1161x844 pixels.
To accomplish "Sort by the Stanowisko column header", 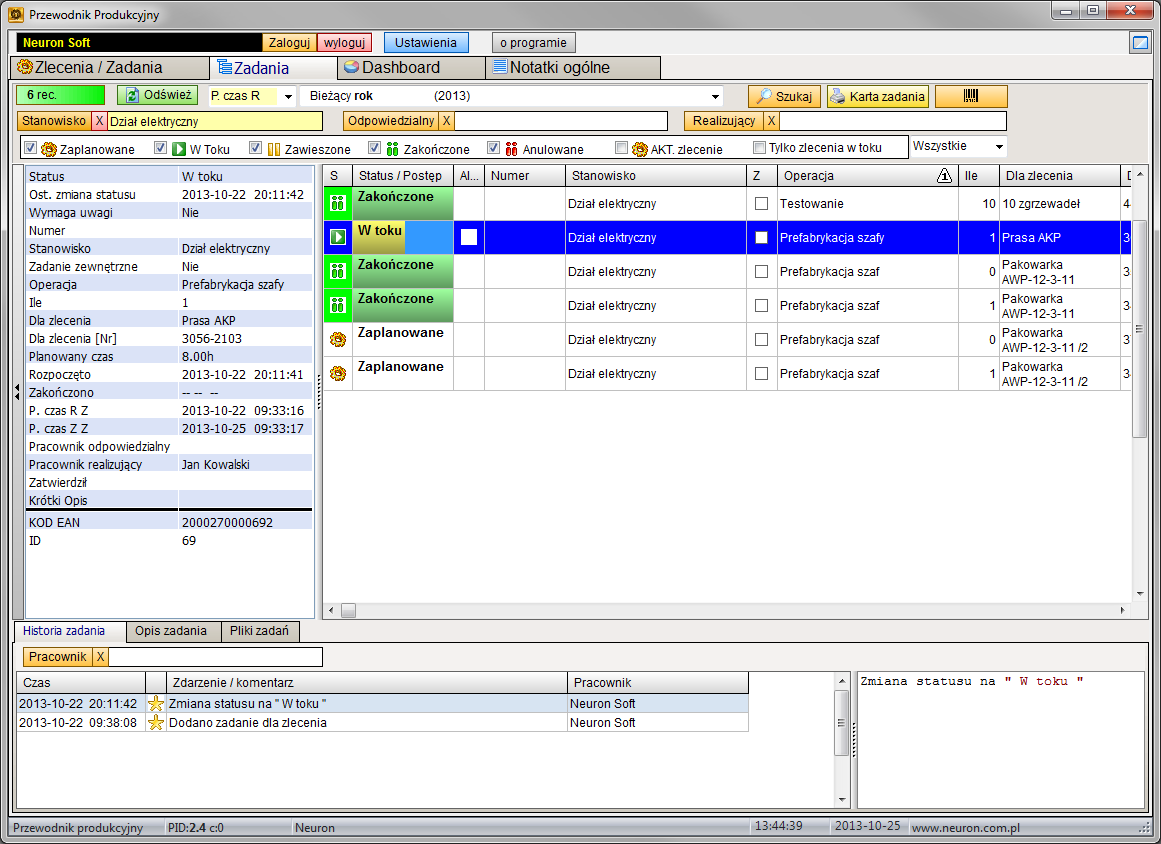I will coord(656,175).
